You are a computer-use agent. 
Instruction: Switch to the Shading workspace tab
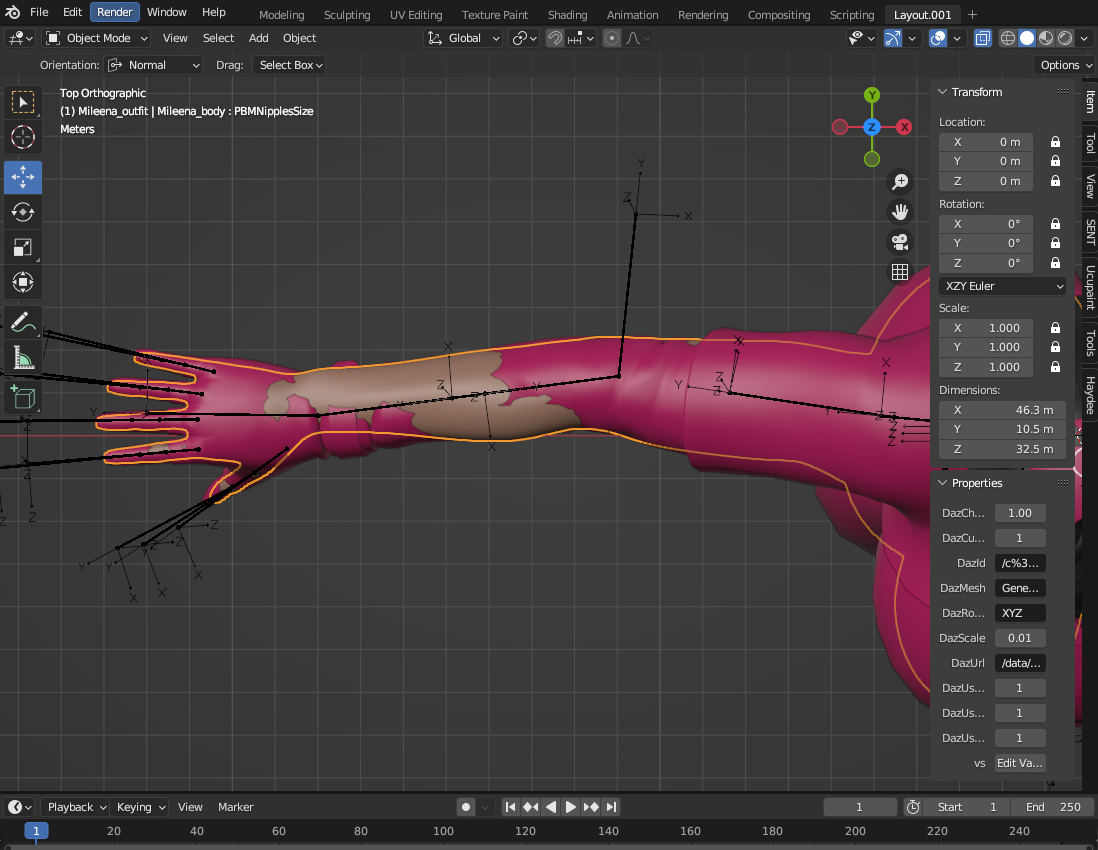pyautogui.click(x=567, y=15)
